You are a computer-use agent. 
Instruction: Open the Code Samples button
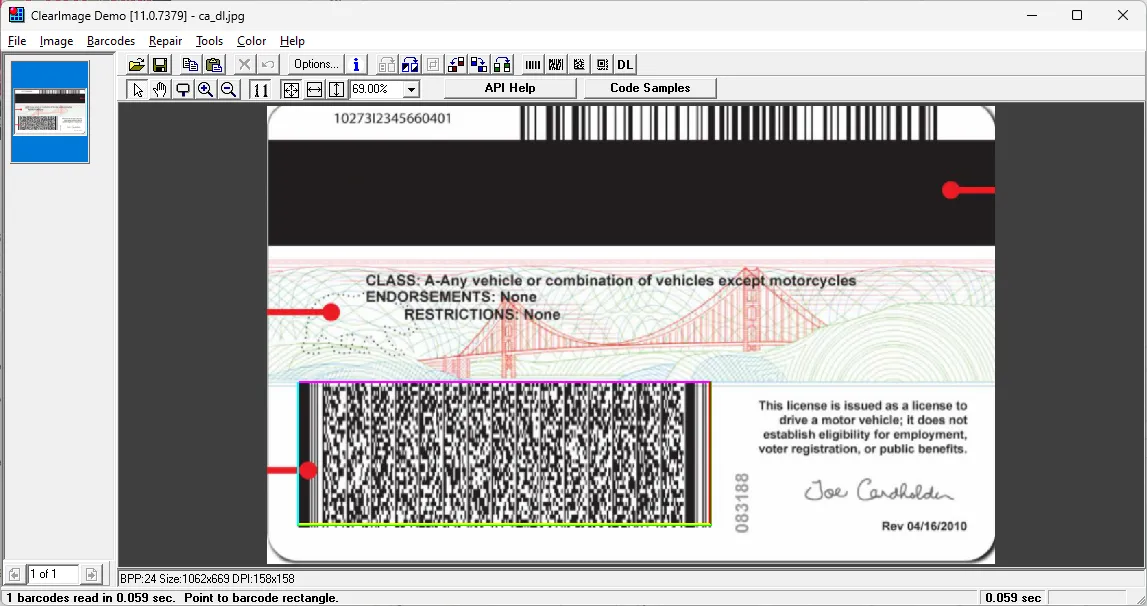(650, 88)
